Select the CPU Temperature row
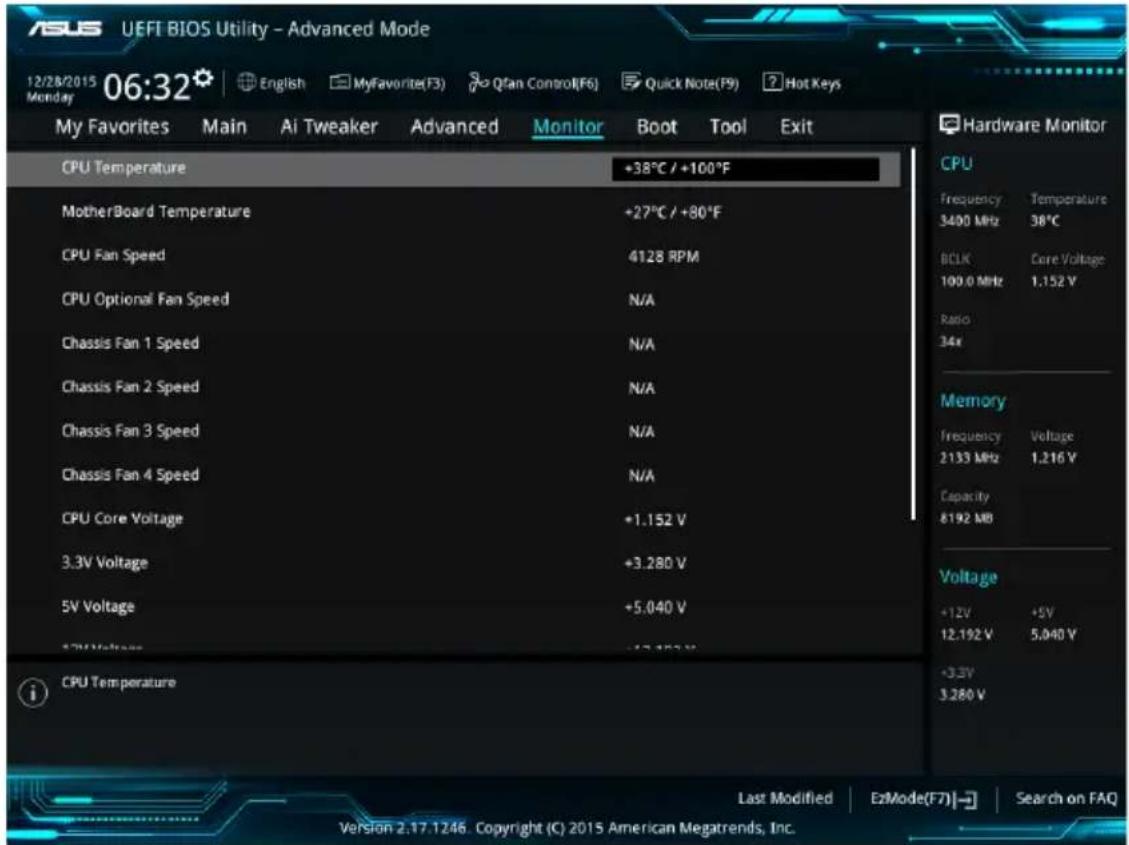This screenshot has width=1129, height=845. 454,168
